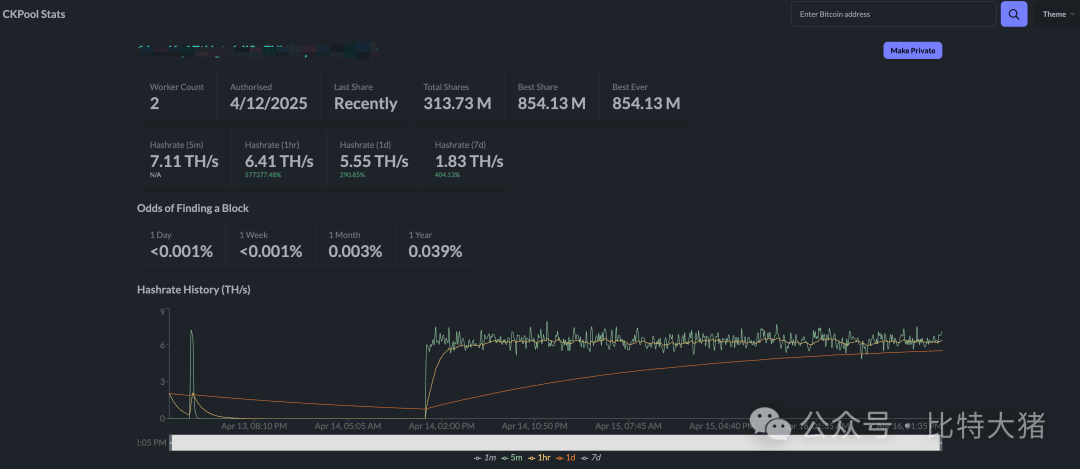Click the Apr 15, 04:40 PM axis label

(x=723, y=426)
